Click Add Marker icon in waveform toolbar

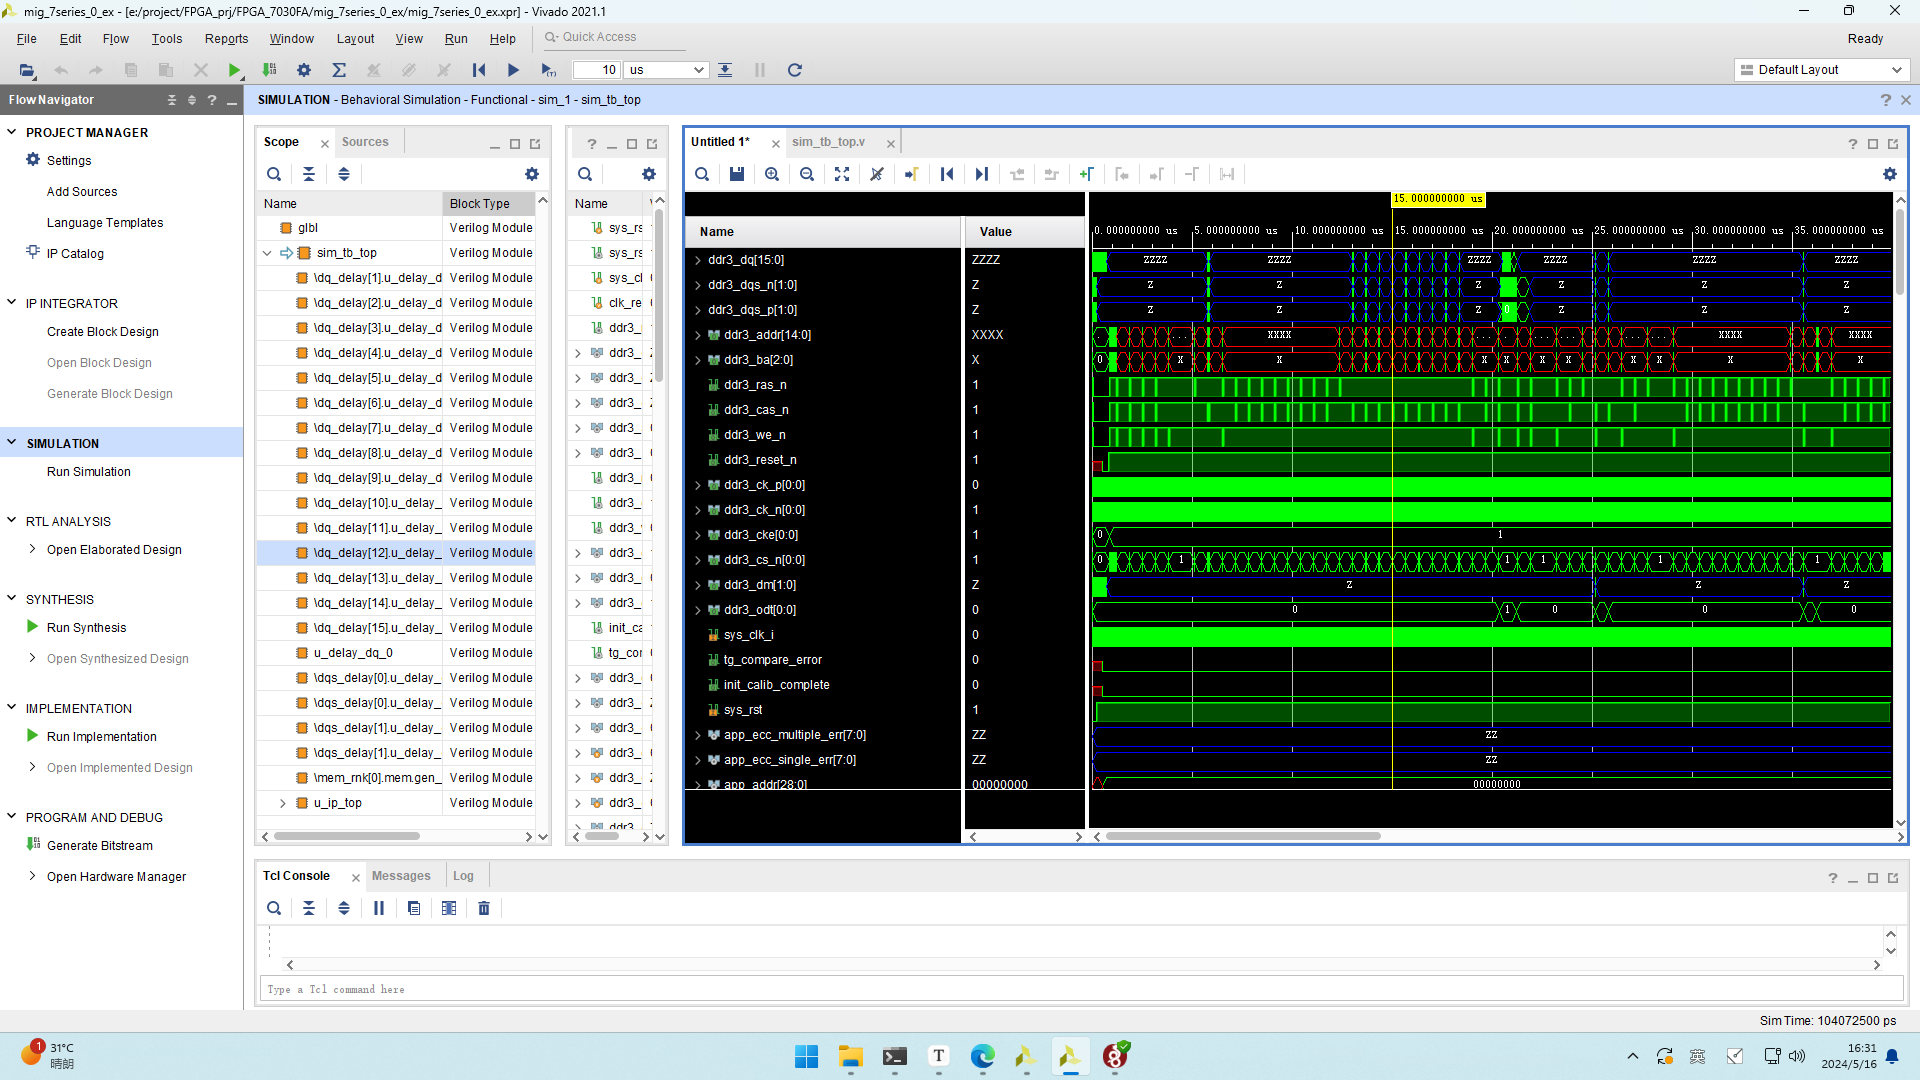tap(1087, 174)
